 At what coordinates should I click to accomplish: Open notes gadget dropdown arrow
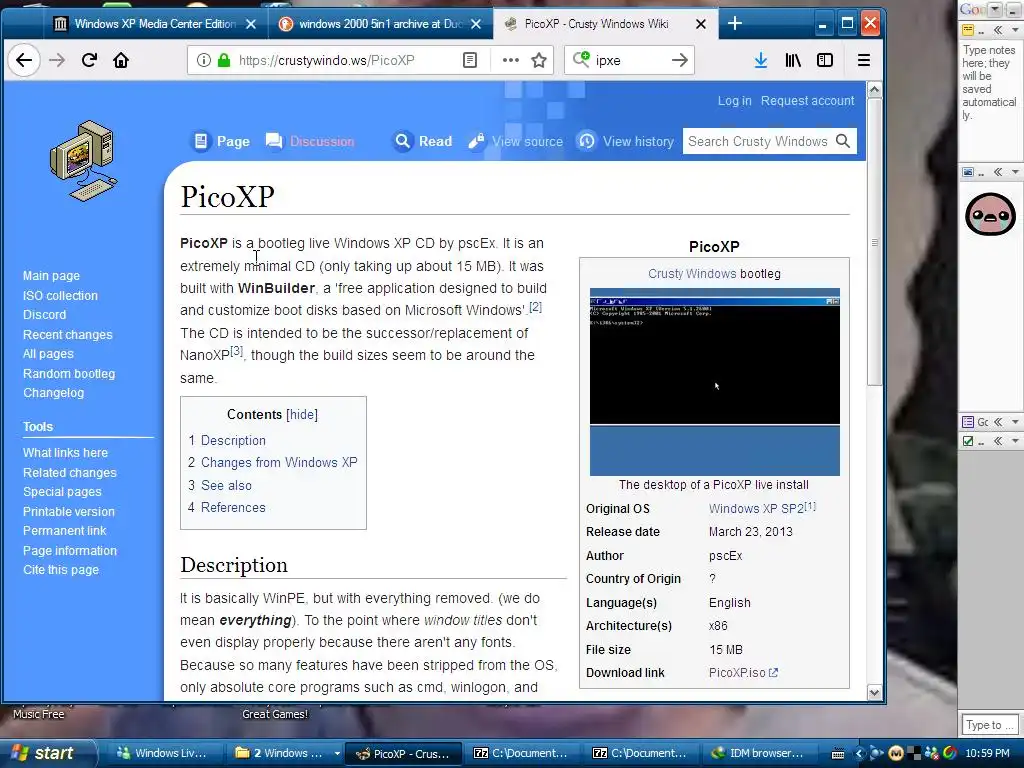click(x=1015, y=30)
